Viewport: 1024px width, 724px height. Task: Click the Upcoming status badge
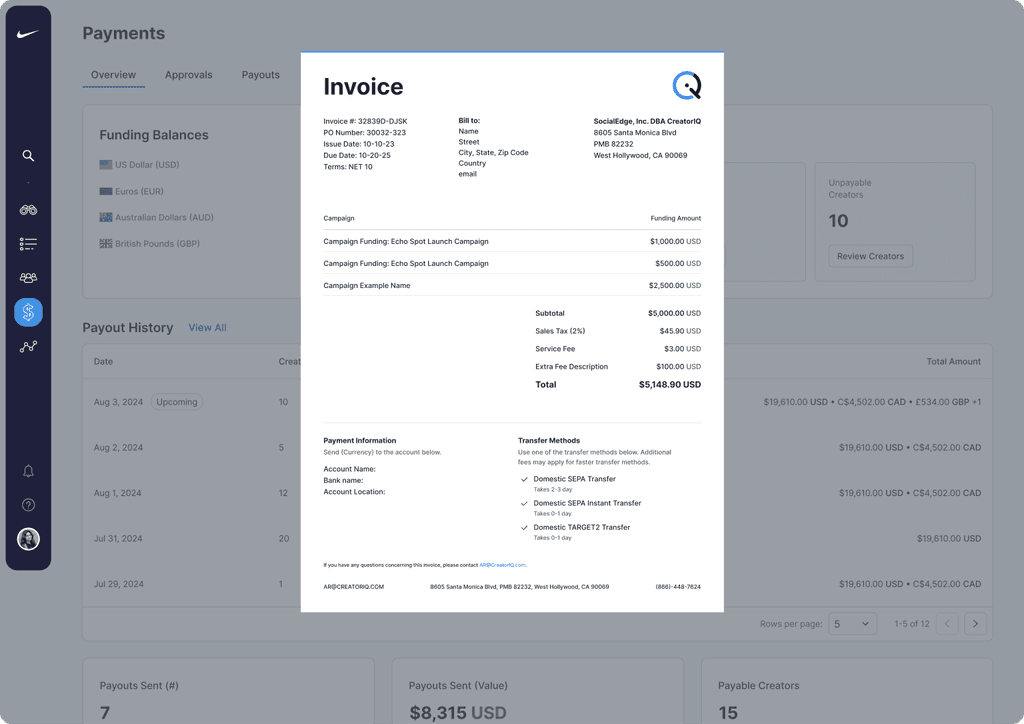click(177, 402)
